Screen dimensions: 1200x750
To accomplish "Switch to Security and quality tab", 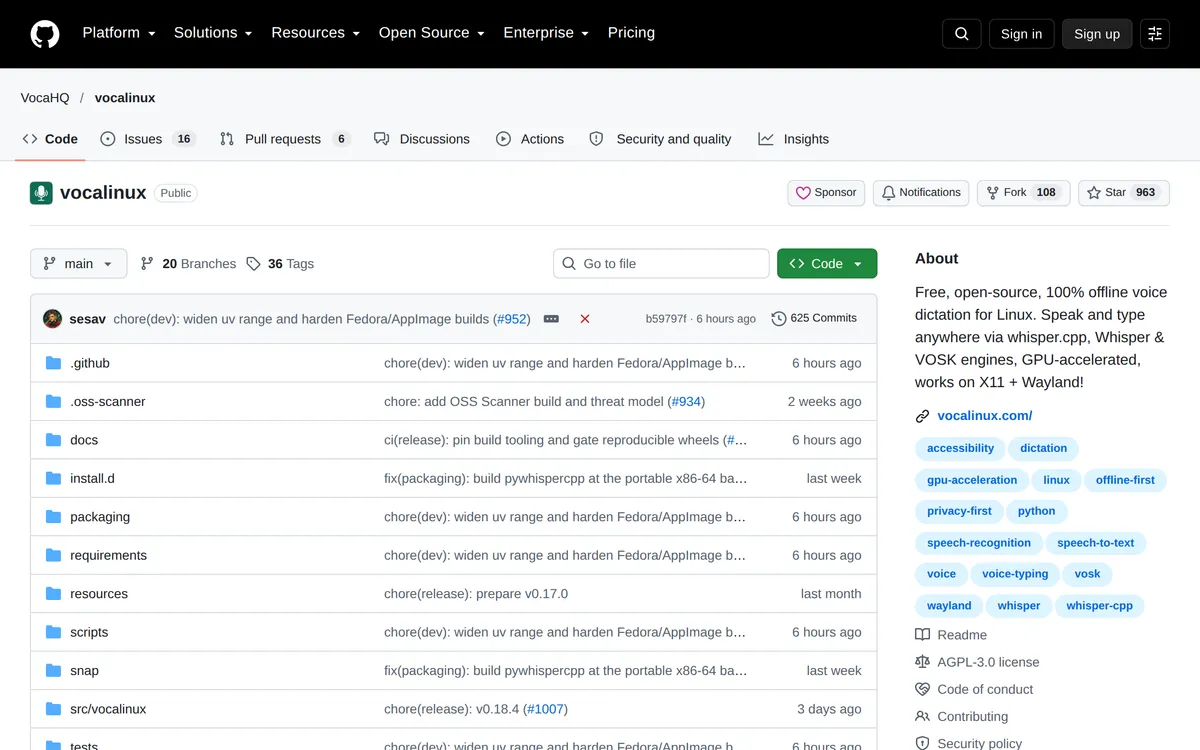I will 660,139.
